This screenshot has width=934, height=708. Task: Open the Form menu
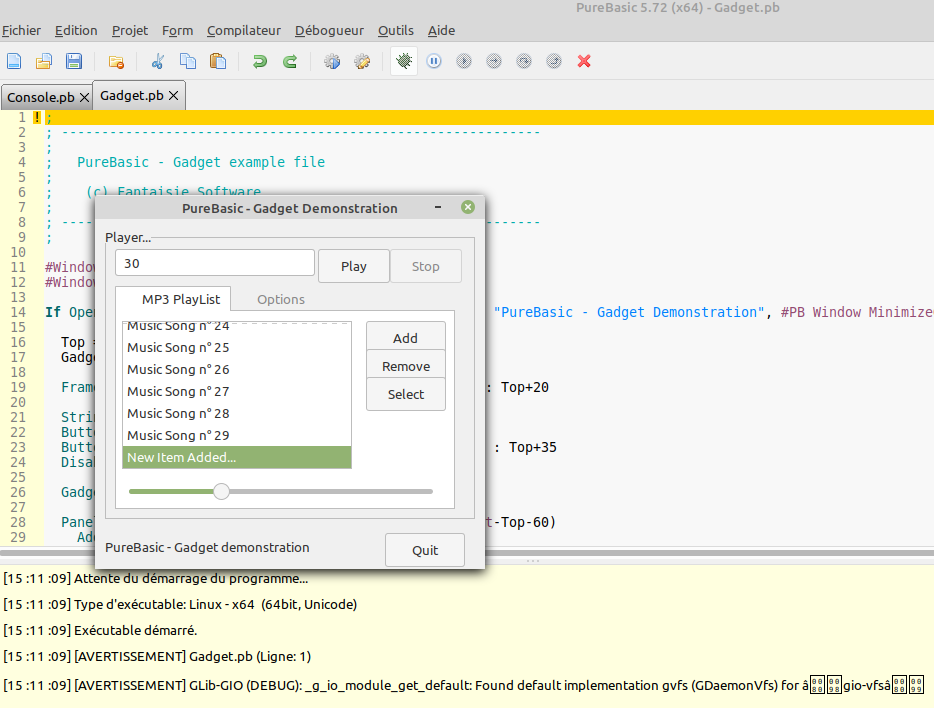178,30
